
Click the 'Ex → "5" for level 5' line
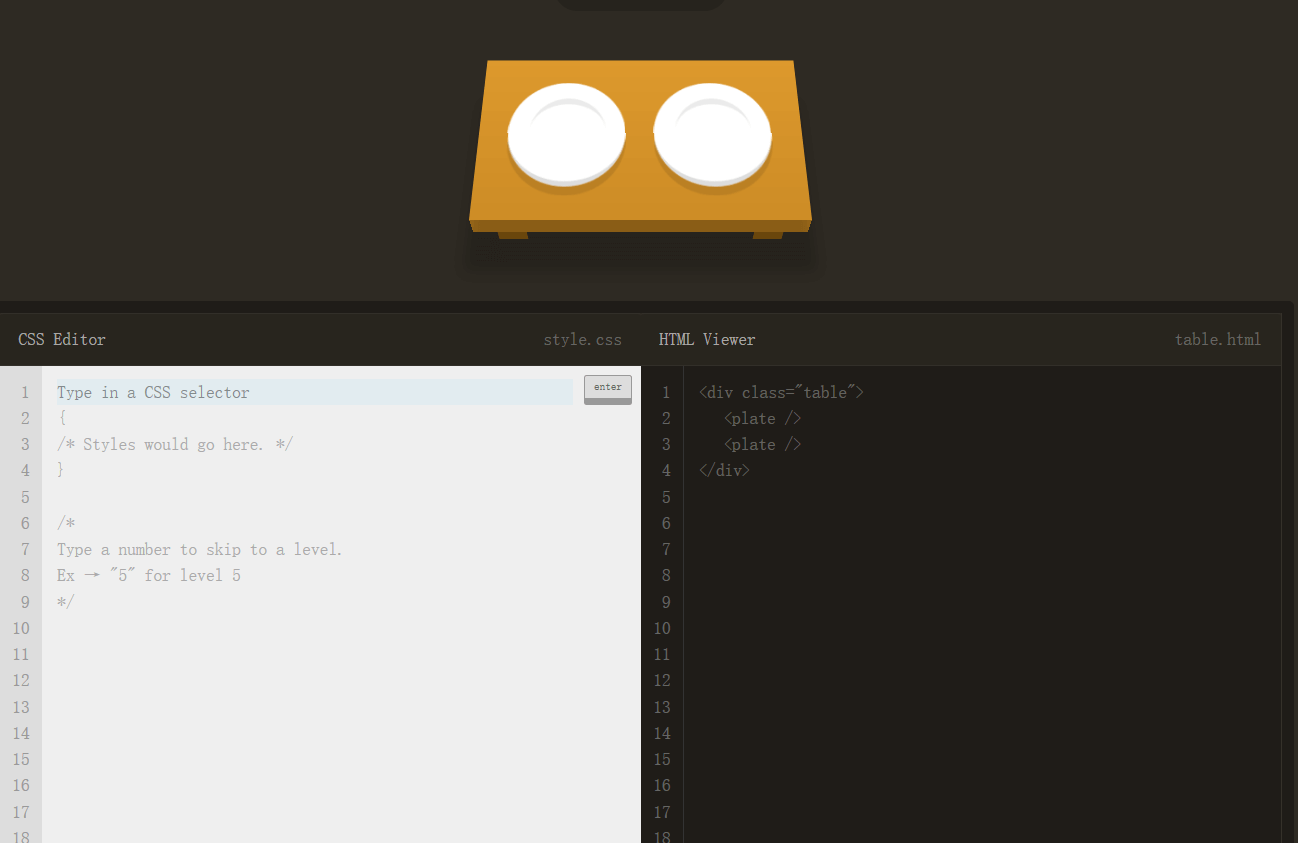tap(149, 575)
